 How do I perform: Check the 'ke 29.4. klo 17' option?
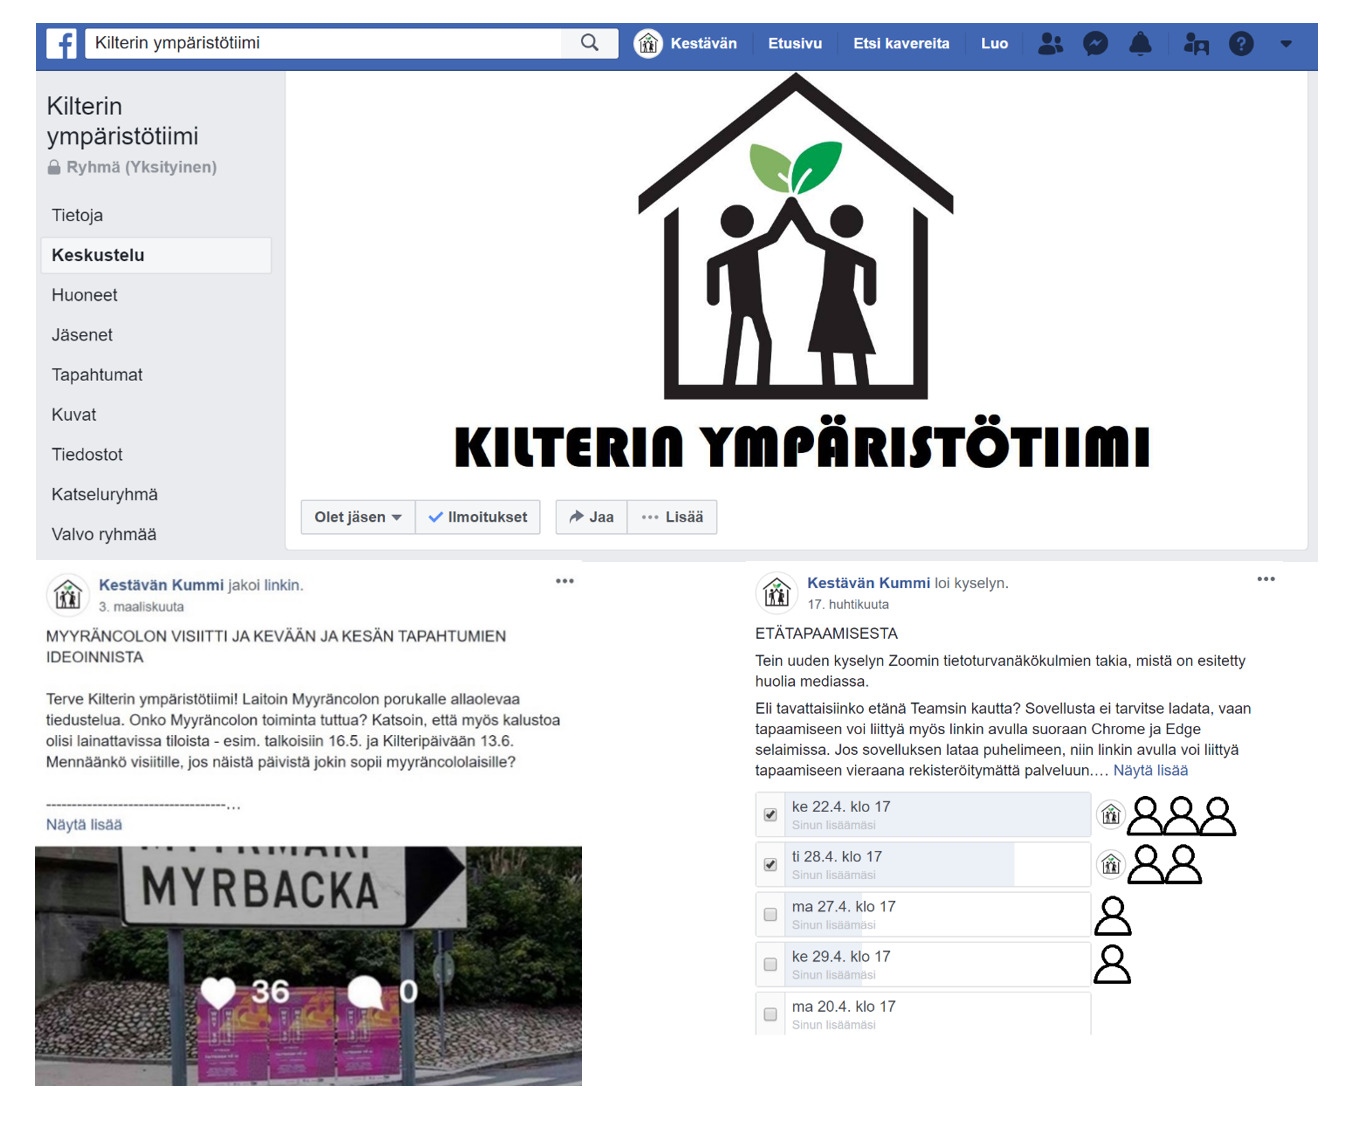pos(770,965)
